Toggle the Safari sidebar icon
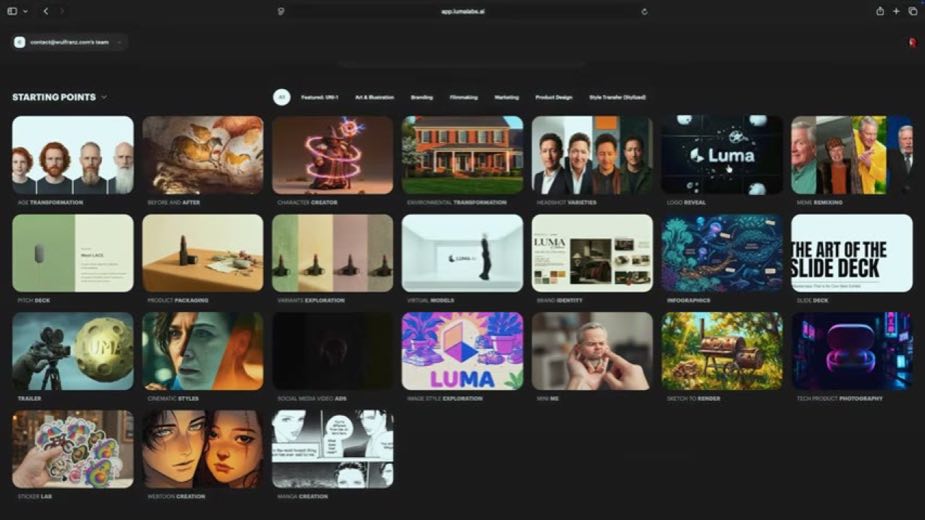This screenshot has width=925, height=520. 12,11
